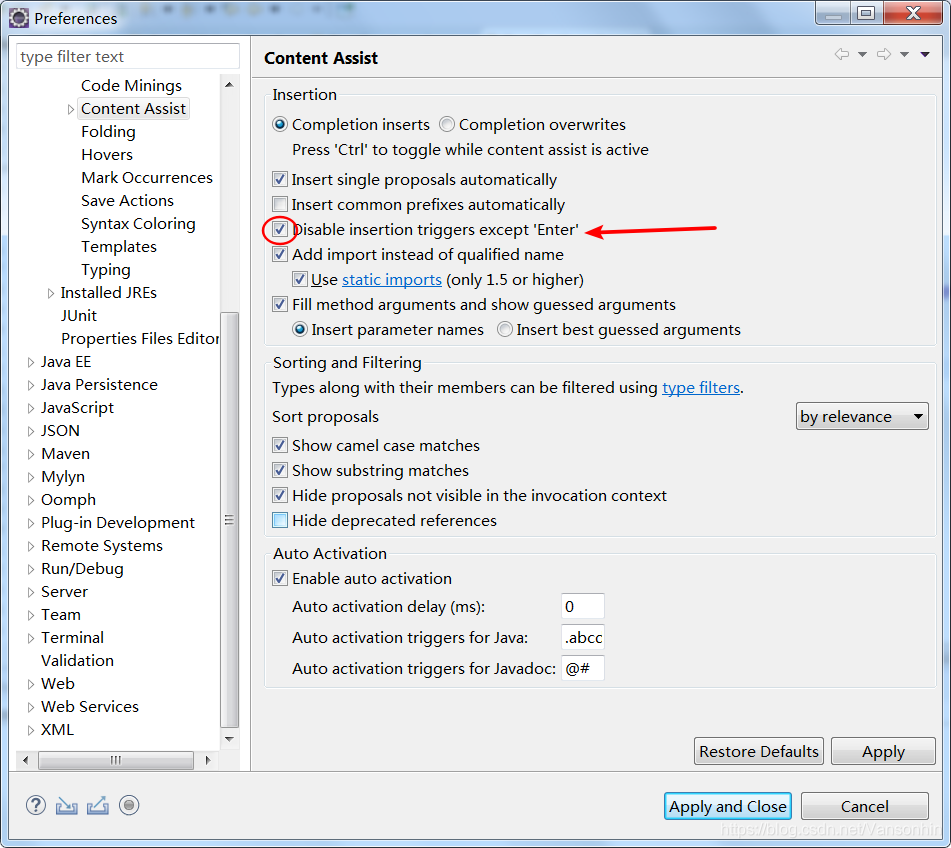Viewport: 951px width, 848px height.
Task: Expand the Run/Debug tree node arrow
Action: click(30, 569)
